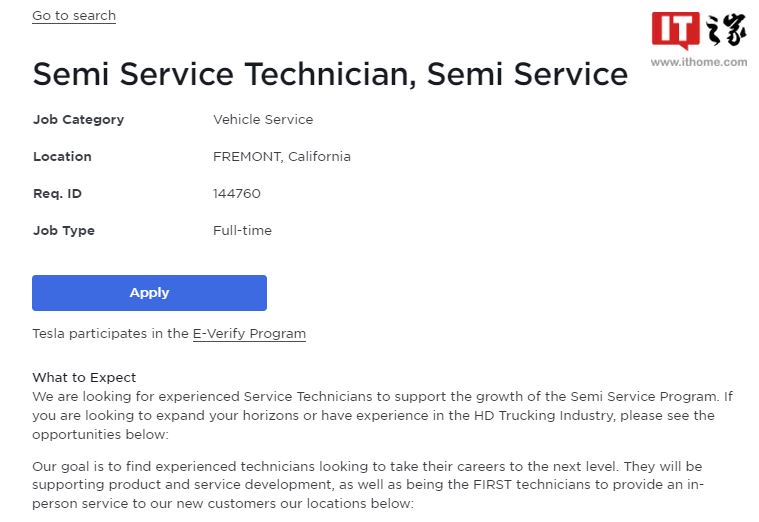Select the Semi Service Technician page heading
Viewport: 759px width, 522px height.
[x=330, y=74]
